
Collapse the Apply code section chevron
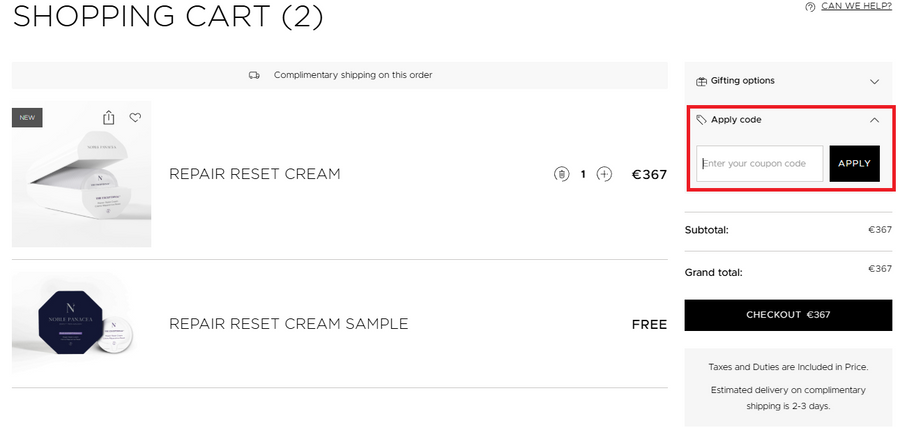coord(874,120)
